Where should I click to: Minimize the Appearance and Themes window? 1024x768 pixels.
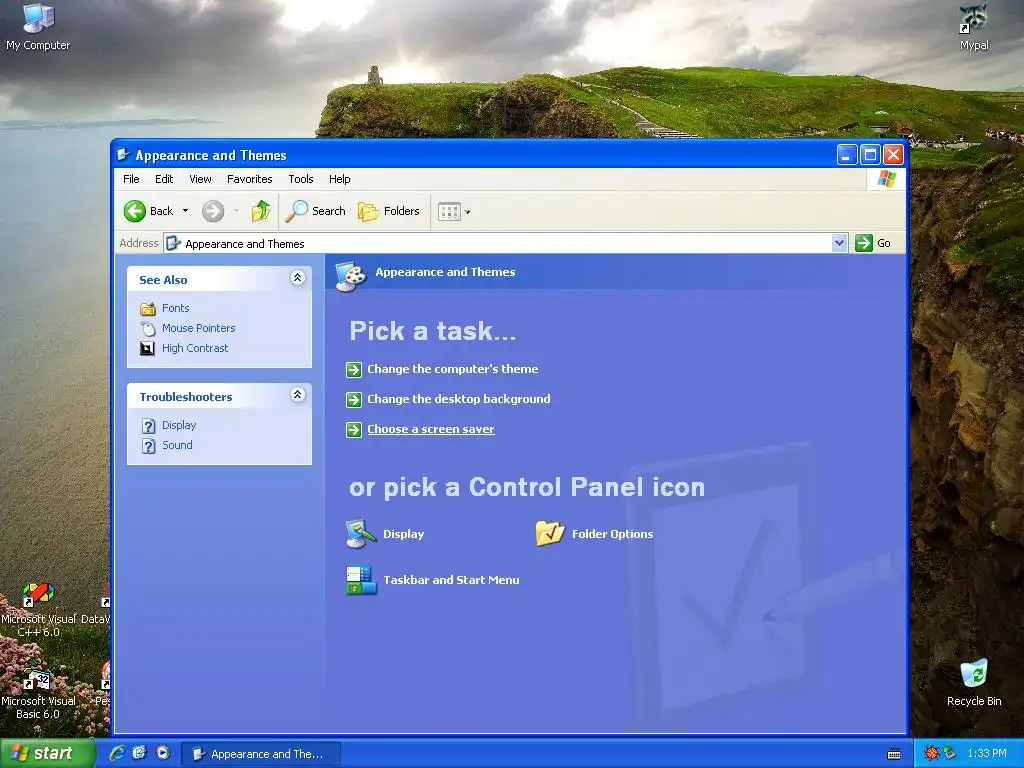point(846,155)
